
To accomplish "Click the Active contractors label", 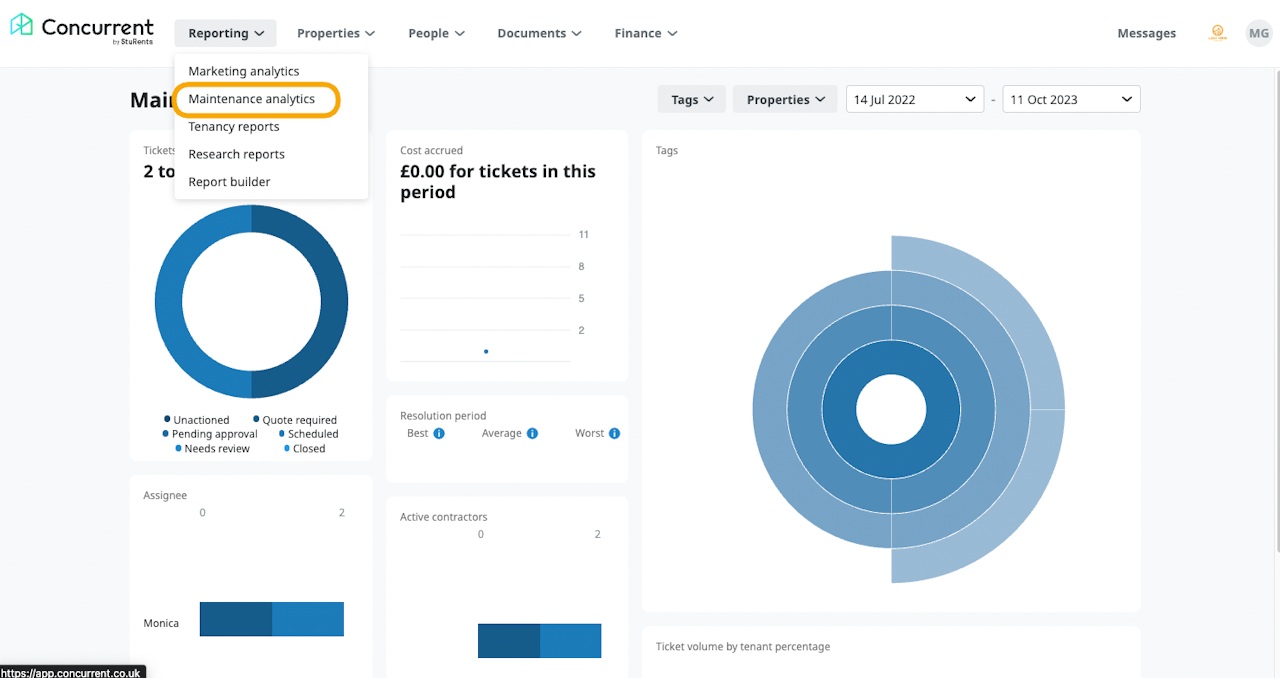I will pos(444,517).
